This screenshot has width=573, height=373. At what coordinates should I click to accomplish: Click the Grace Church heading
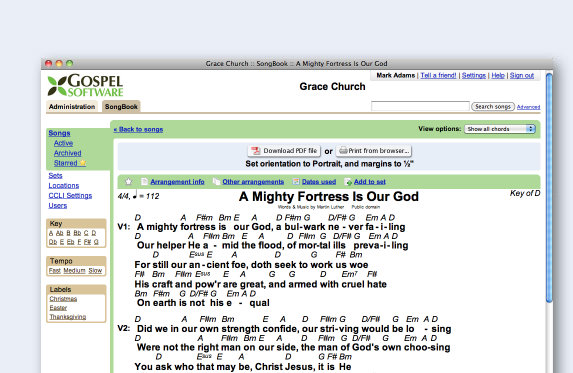332,87
